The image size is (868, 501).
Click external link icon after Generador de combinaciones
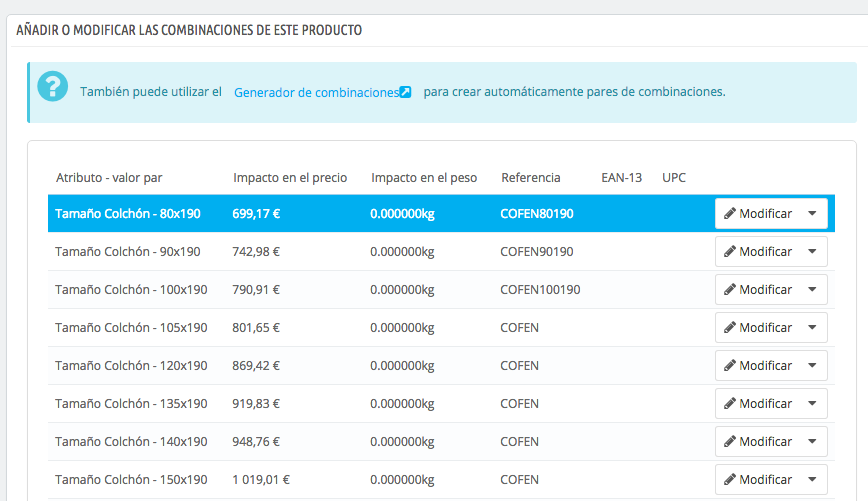pyautogui.click(x=405, y=92)
